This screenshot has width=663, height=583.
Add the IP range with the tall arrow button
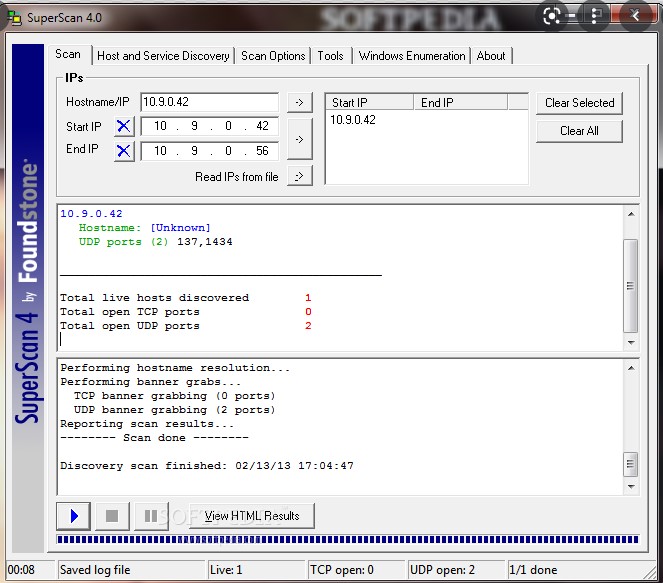(299, 139)
